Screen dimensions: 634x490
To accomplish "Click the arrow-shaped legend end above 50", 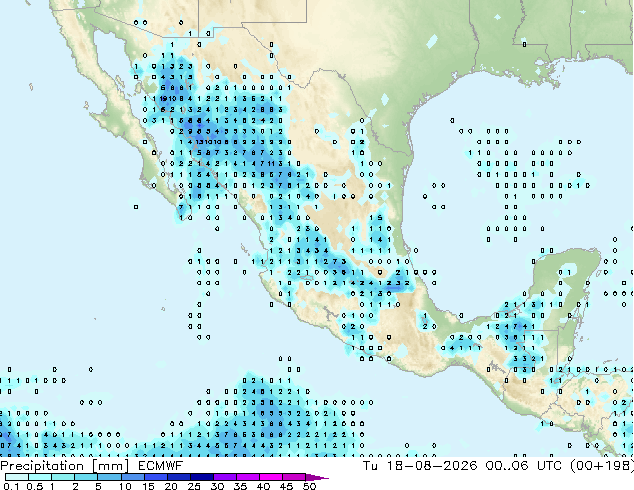I will point(317,477).
